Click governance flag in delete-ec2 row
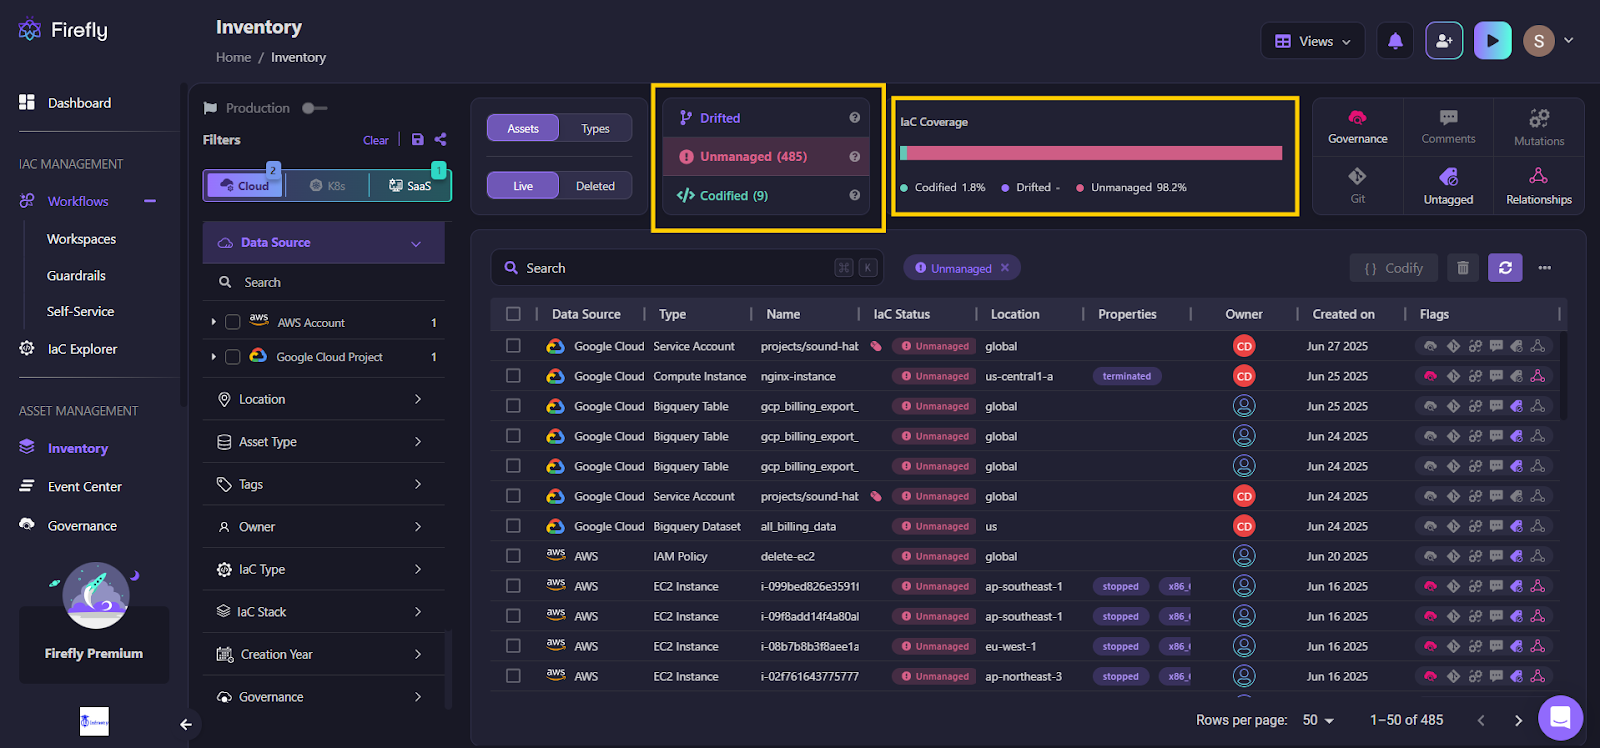Screen dimensions: 1600x748 1430,556
